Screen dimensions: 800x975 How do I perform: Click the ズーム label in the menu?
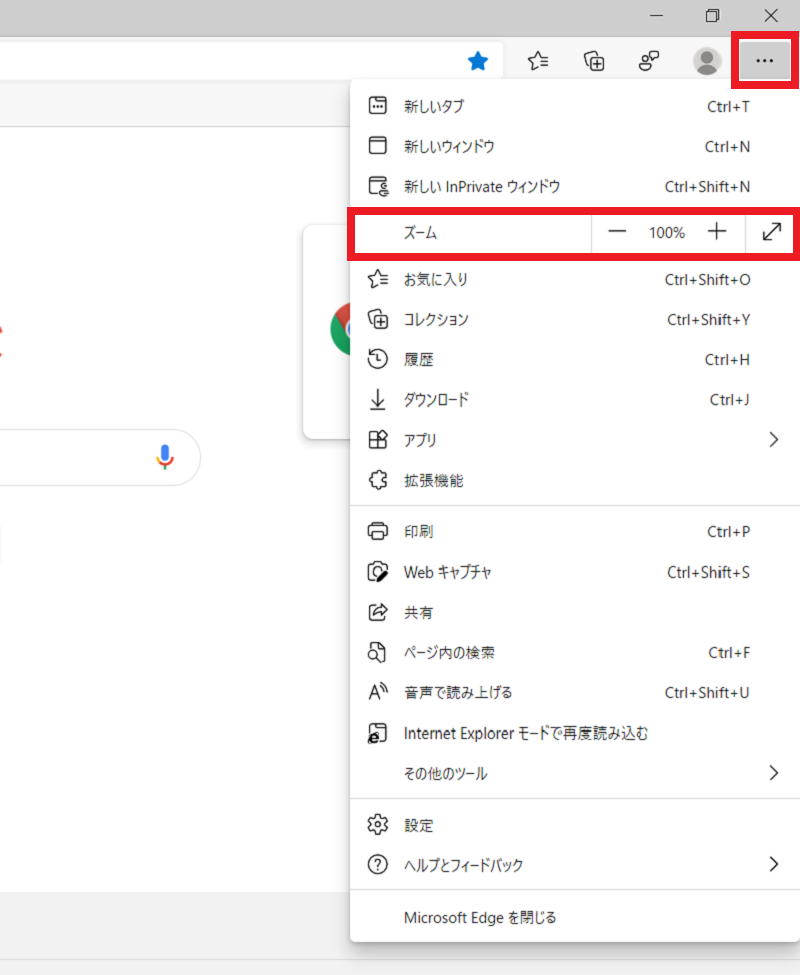point(420,233)
